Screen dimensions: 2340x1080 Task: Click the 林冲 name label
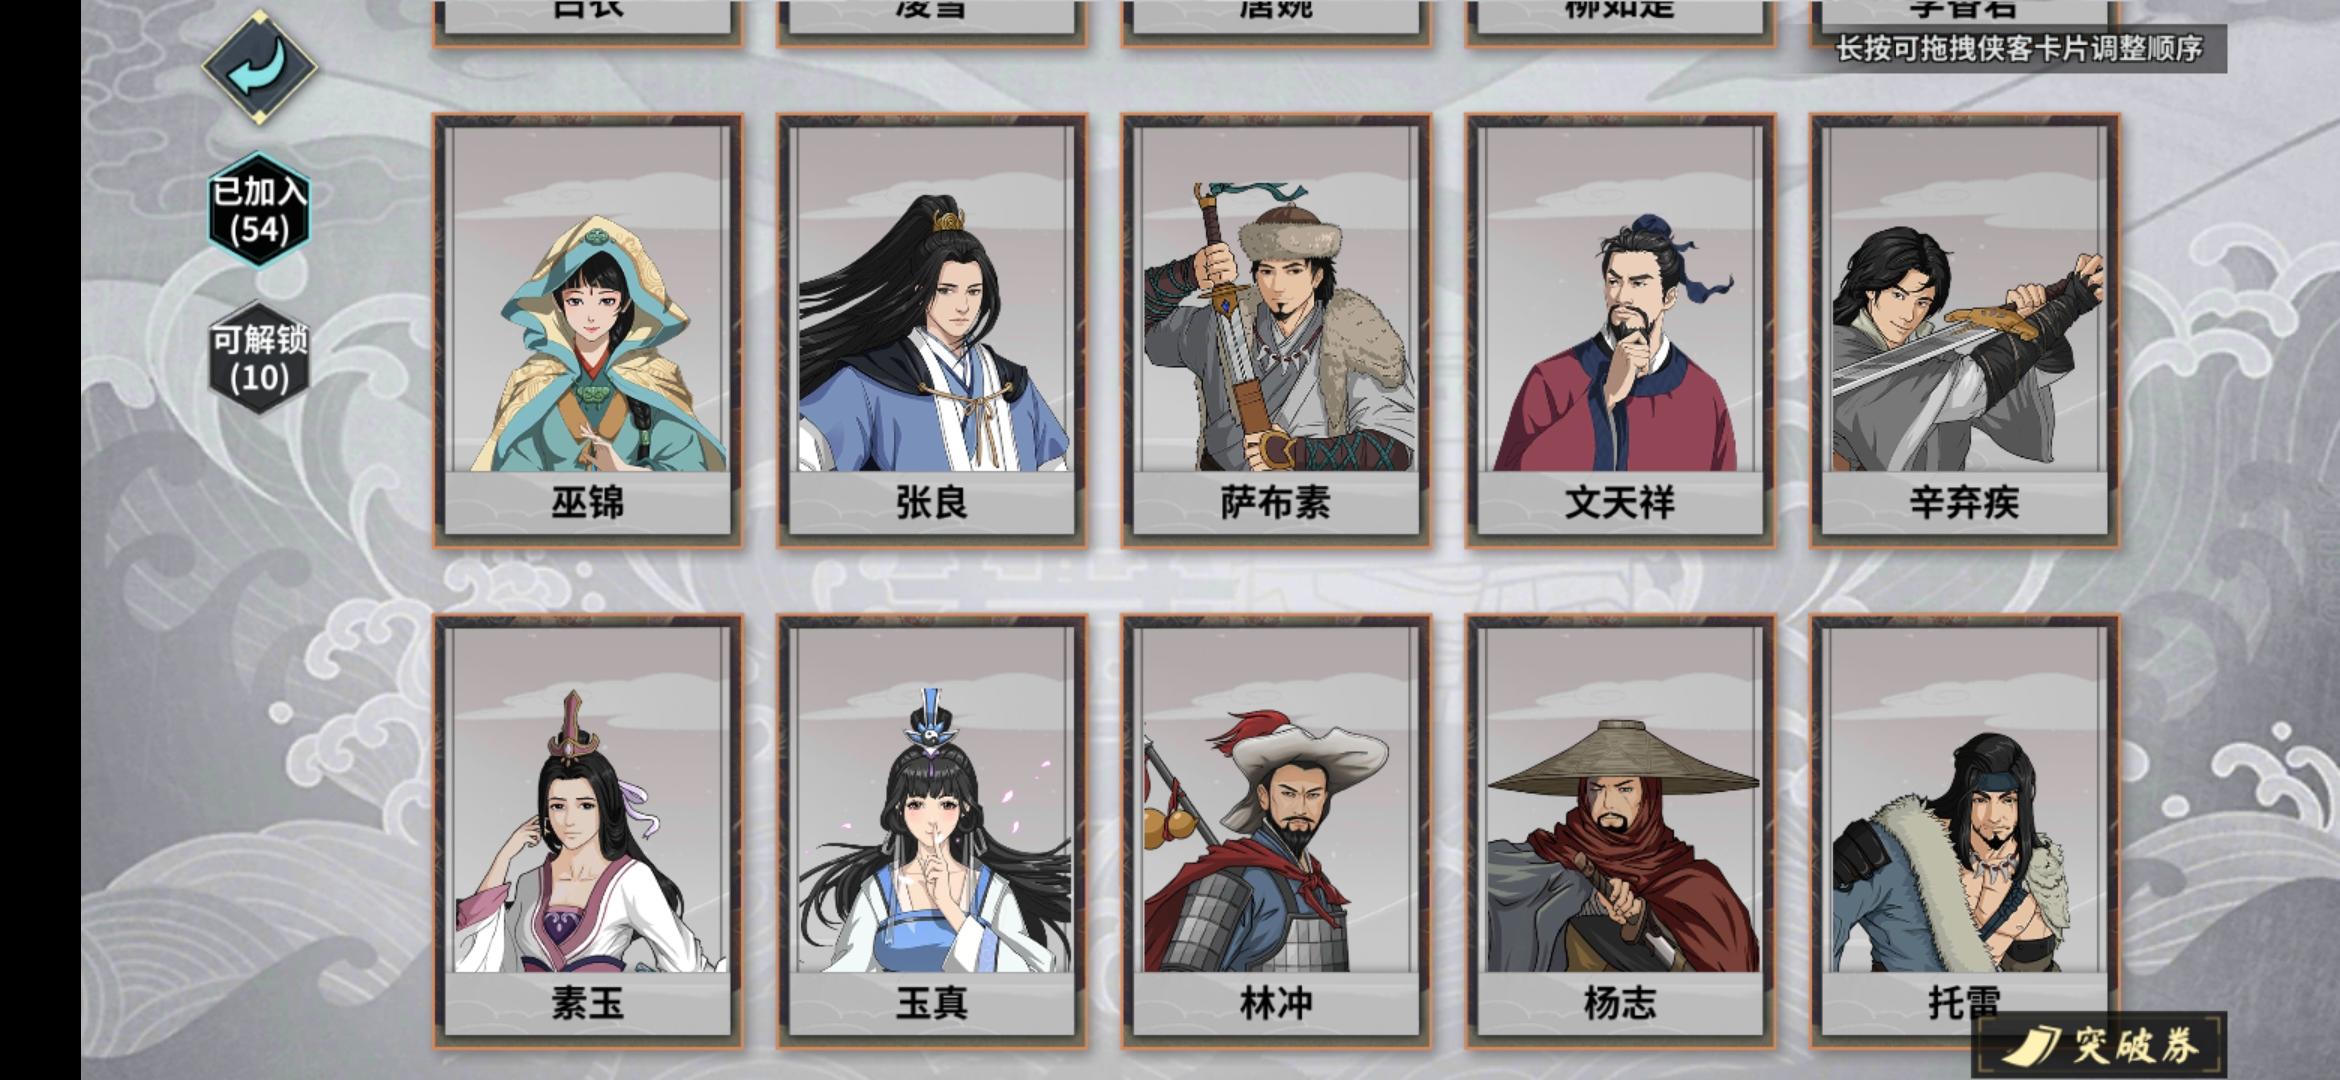click(x=1276, y=1002)
